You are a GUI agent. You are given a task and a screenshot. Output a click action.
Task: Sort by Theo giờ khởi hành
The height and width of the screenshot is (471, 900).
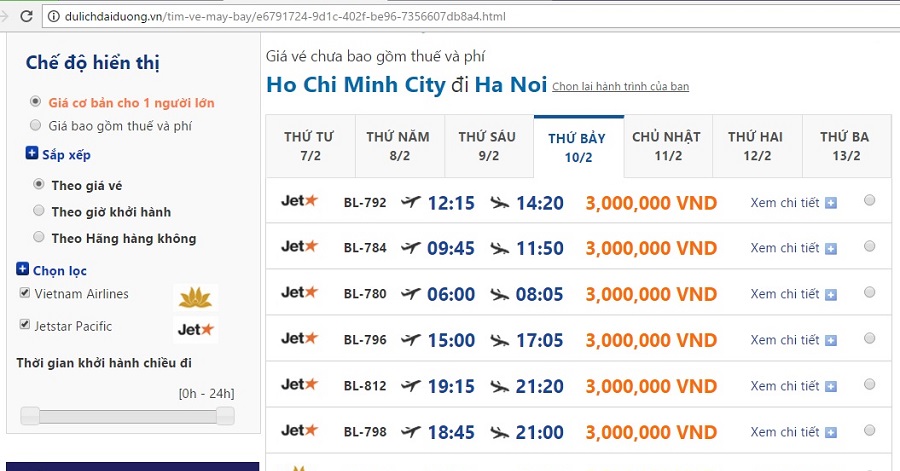(38, 211)
